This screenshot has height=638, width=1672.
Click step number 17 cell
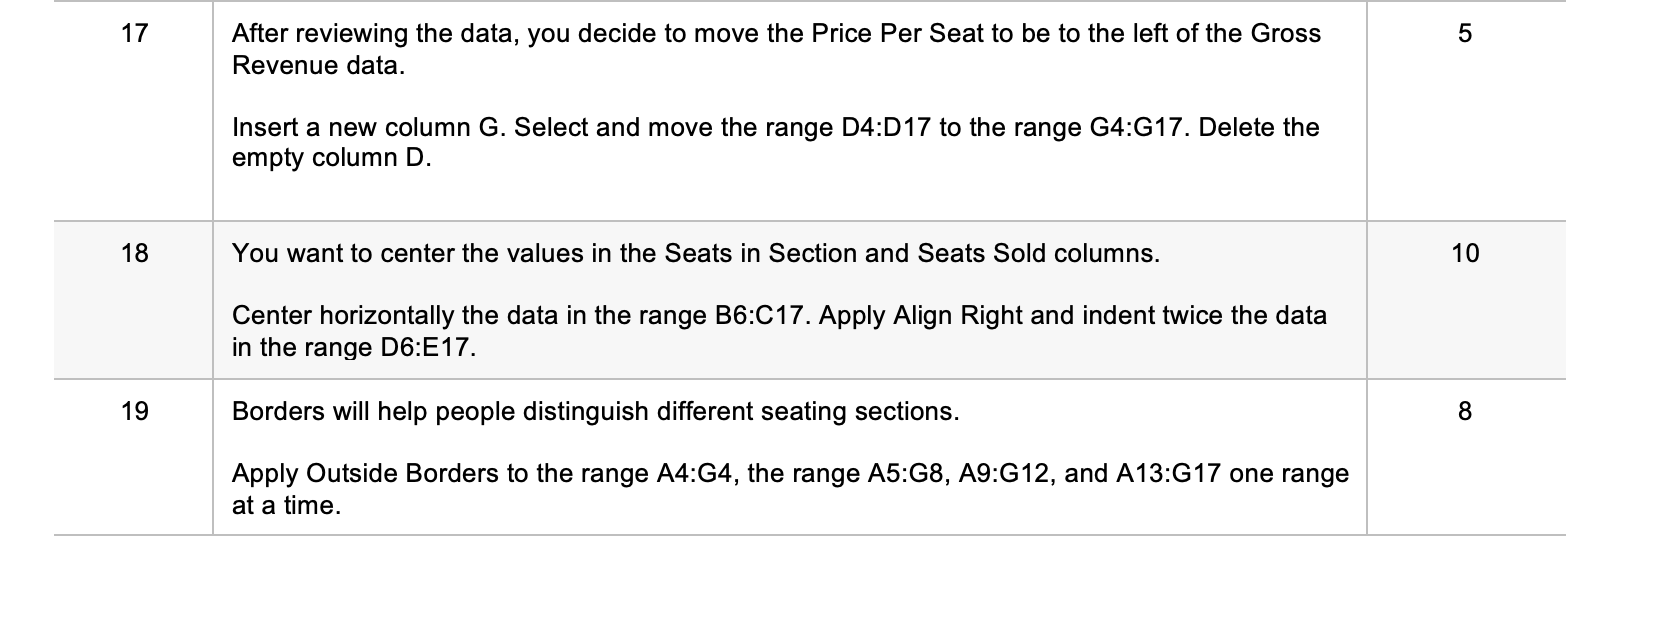tap(134, 34)
